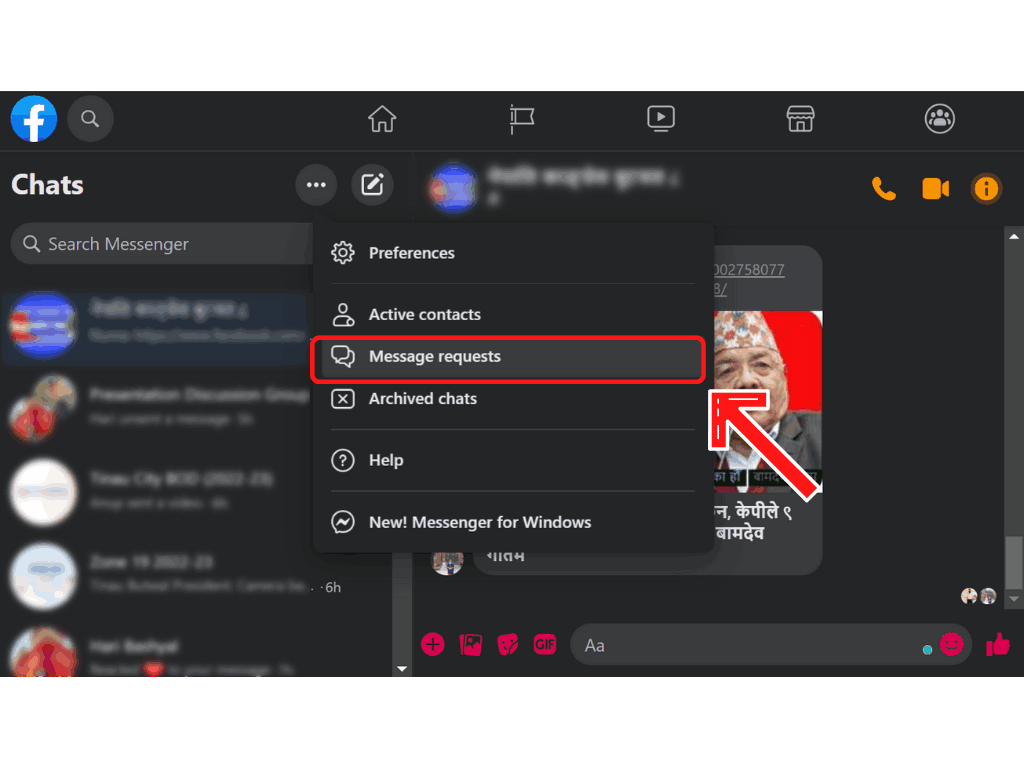Click the conversation scrollbar up arrow

point(1014,236)
